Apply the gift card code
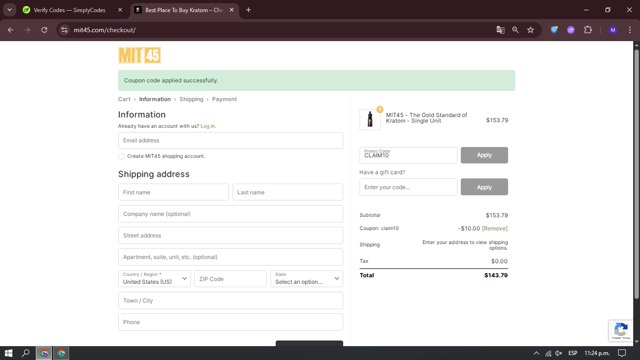 point(484,187)
